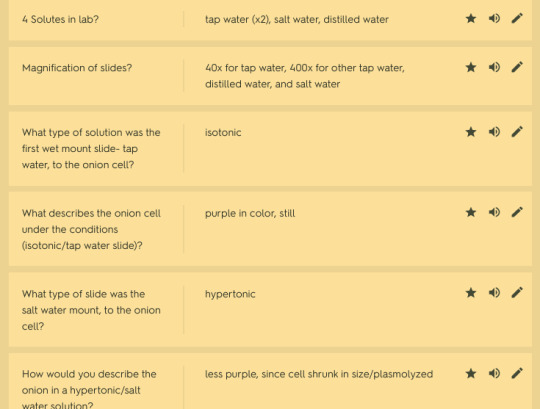Screen dimensions: 540x409
Task: Select the term 'Magnification of slides?'
Action: [77, 68]
